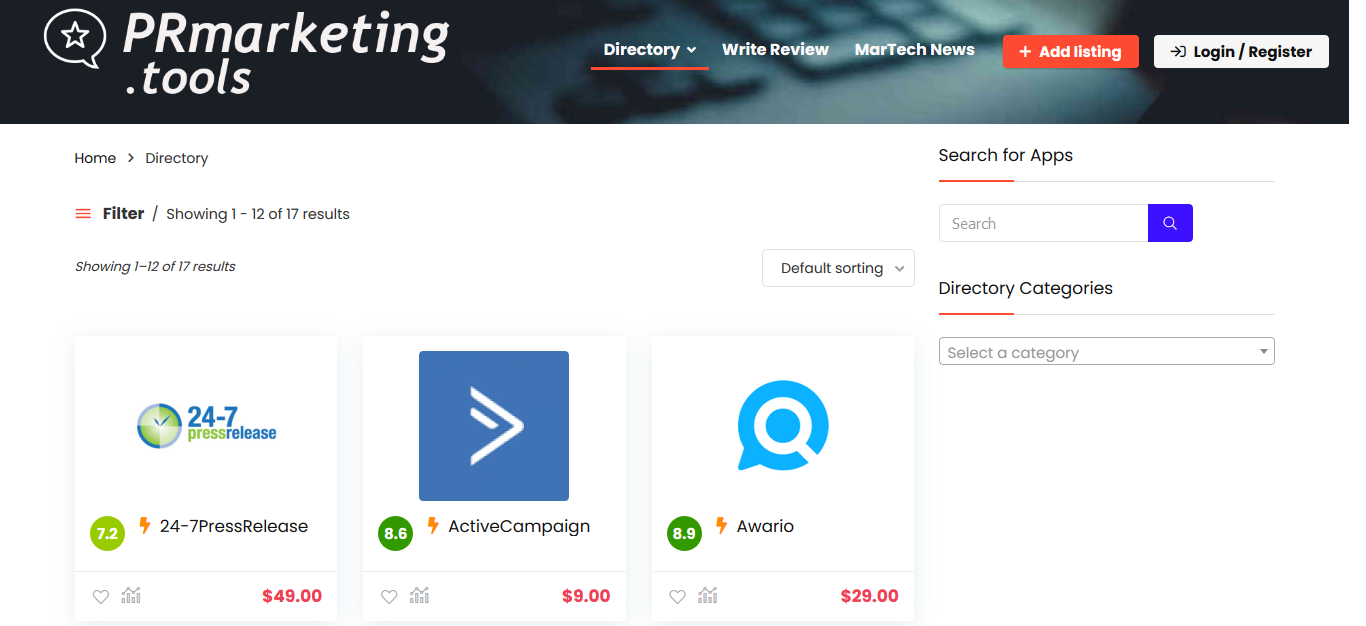Click lightning bolt icon beside ActiveCampaign

(433, 525)
